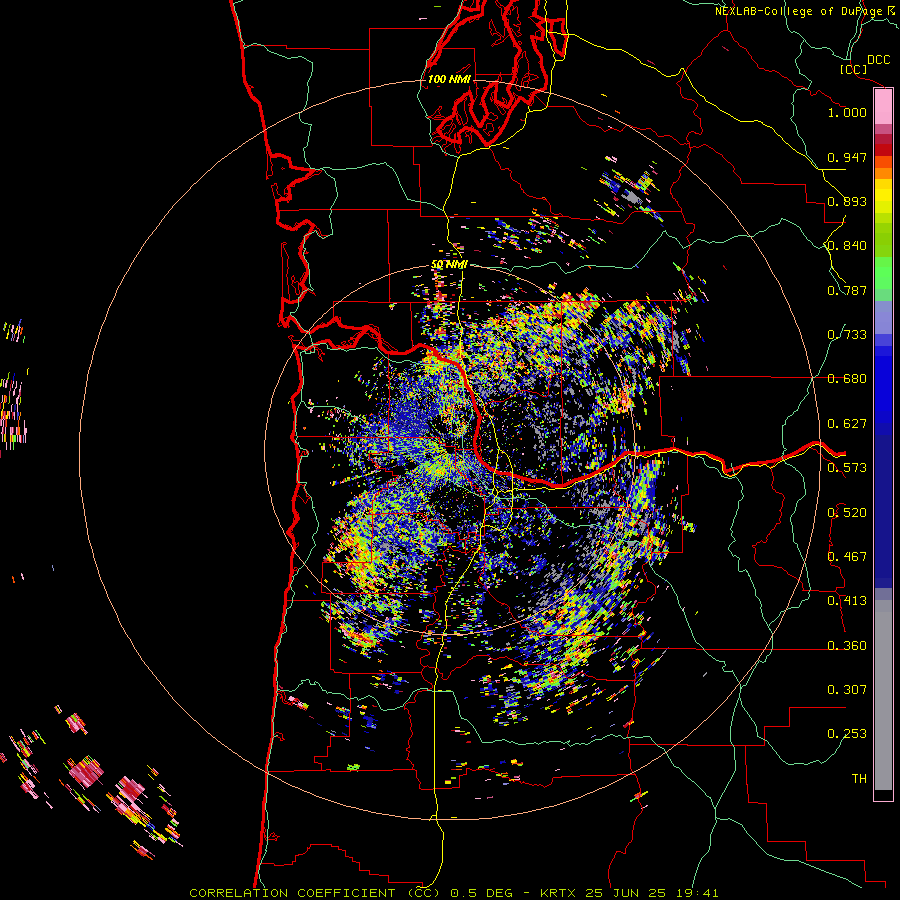Click the lavender segment of the color bar
The height and width of the screenshot is (900, 900).
coord(883,317)
